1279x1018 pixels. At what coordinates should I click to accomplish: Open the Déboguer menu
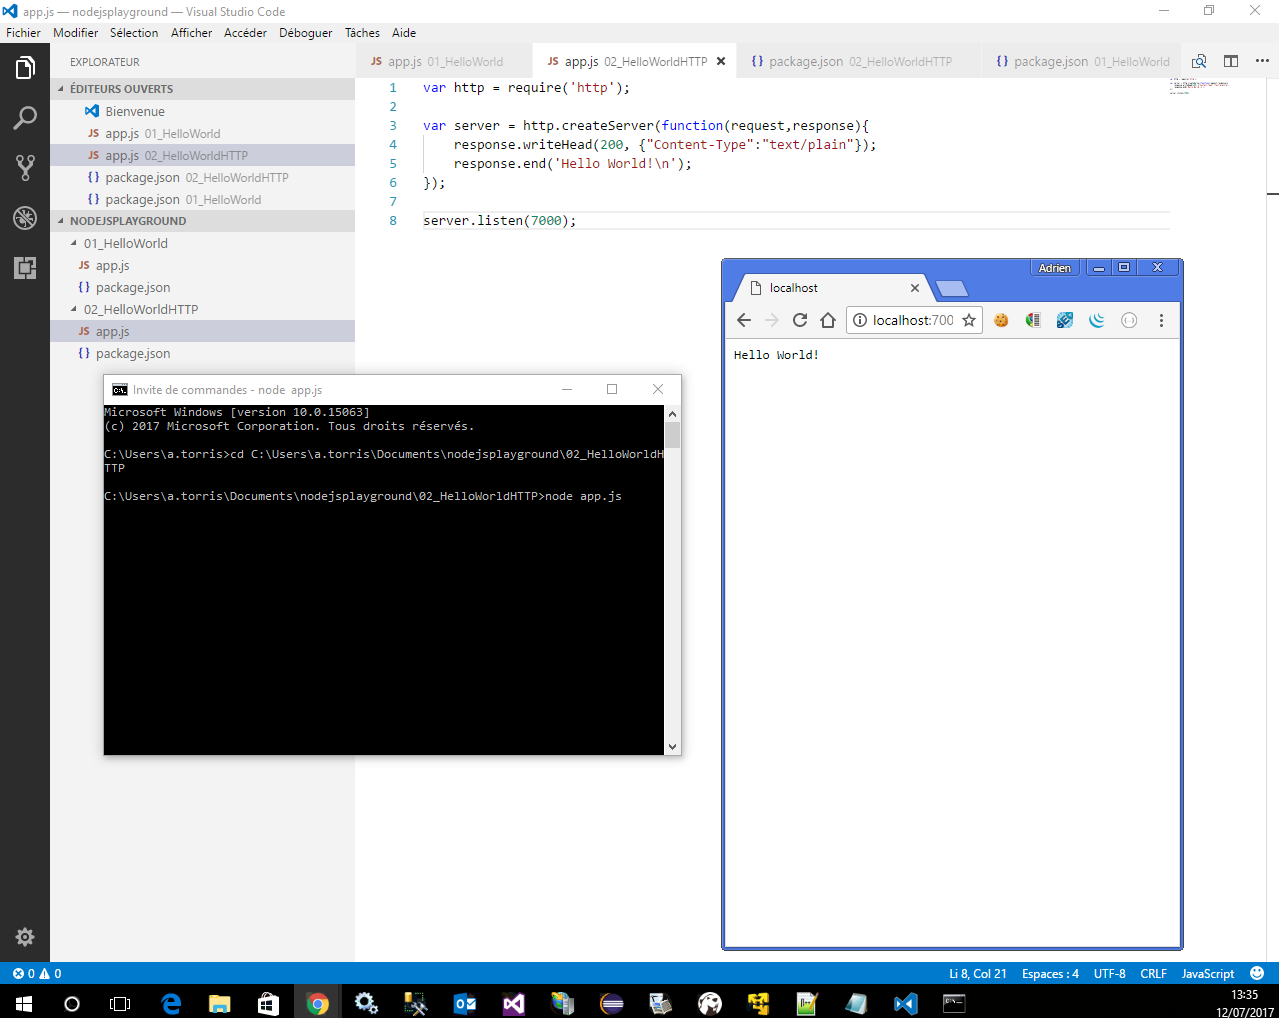pyautogui.click(x=305, y=32)
